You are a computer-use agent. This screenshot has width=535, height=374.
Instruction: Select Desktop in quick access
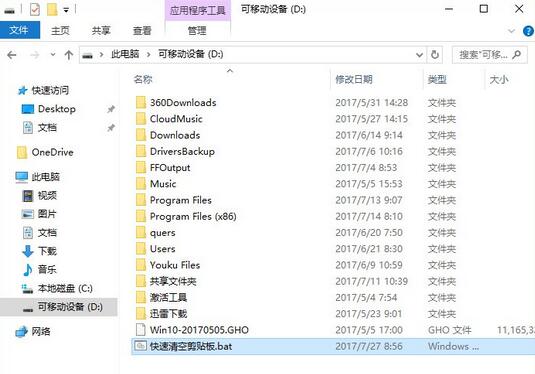(x=57, y=109)
